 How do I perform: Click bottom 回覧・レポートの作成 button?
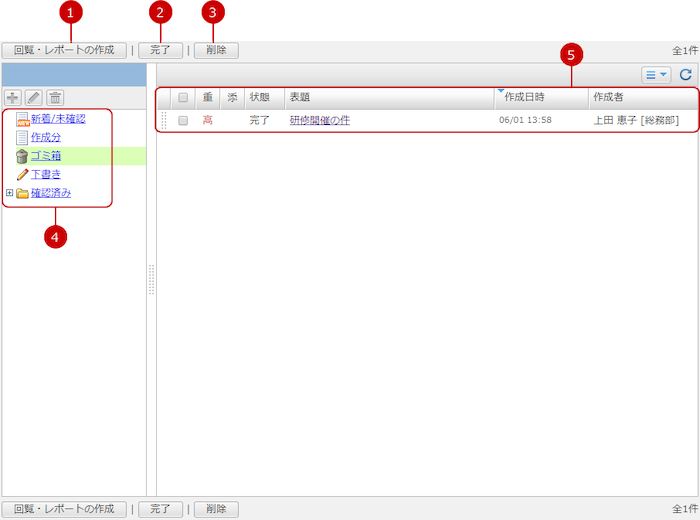tap(64, 509)
